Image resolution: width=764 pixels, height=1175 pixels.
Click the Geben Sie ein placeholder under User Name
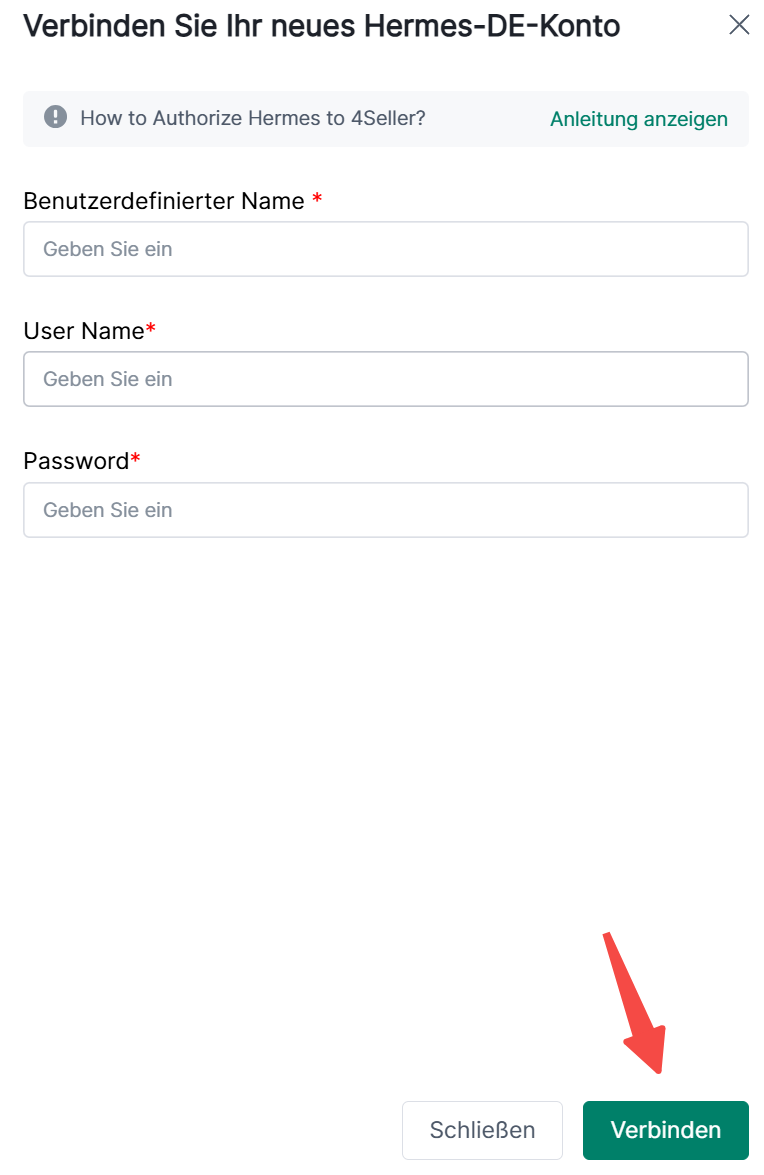point(108,379)
